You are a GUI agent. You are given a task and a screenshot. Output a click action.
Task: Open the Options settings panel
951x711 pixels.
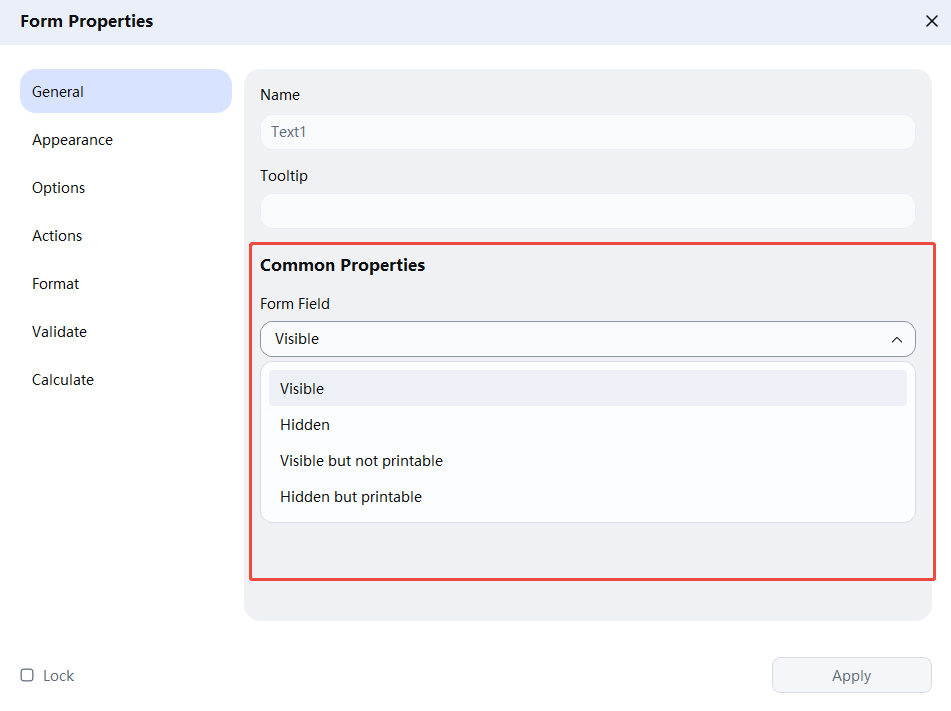tap(58, 187)
